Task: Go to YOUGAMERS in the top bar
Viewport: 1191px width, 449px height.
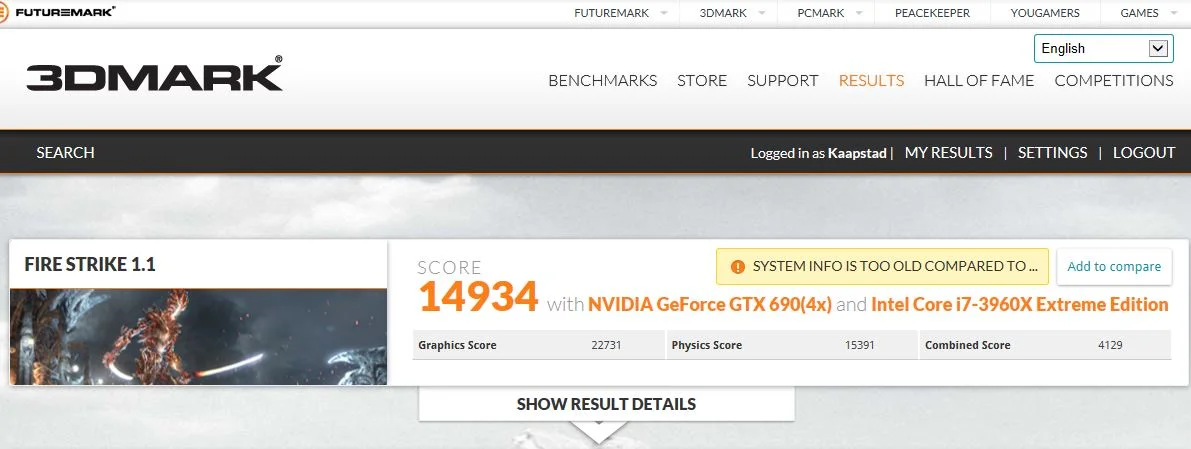Action: point(1044,13)
